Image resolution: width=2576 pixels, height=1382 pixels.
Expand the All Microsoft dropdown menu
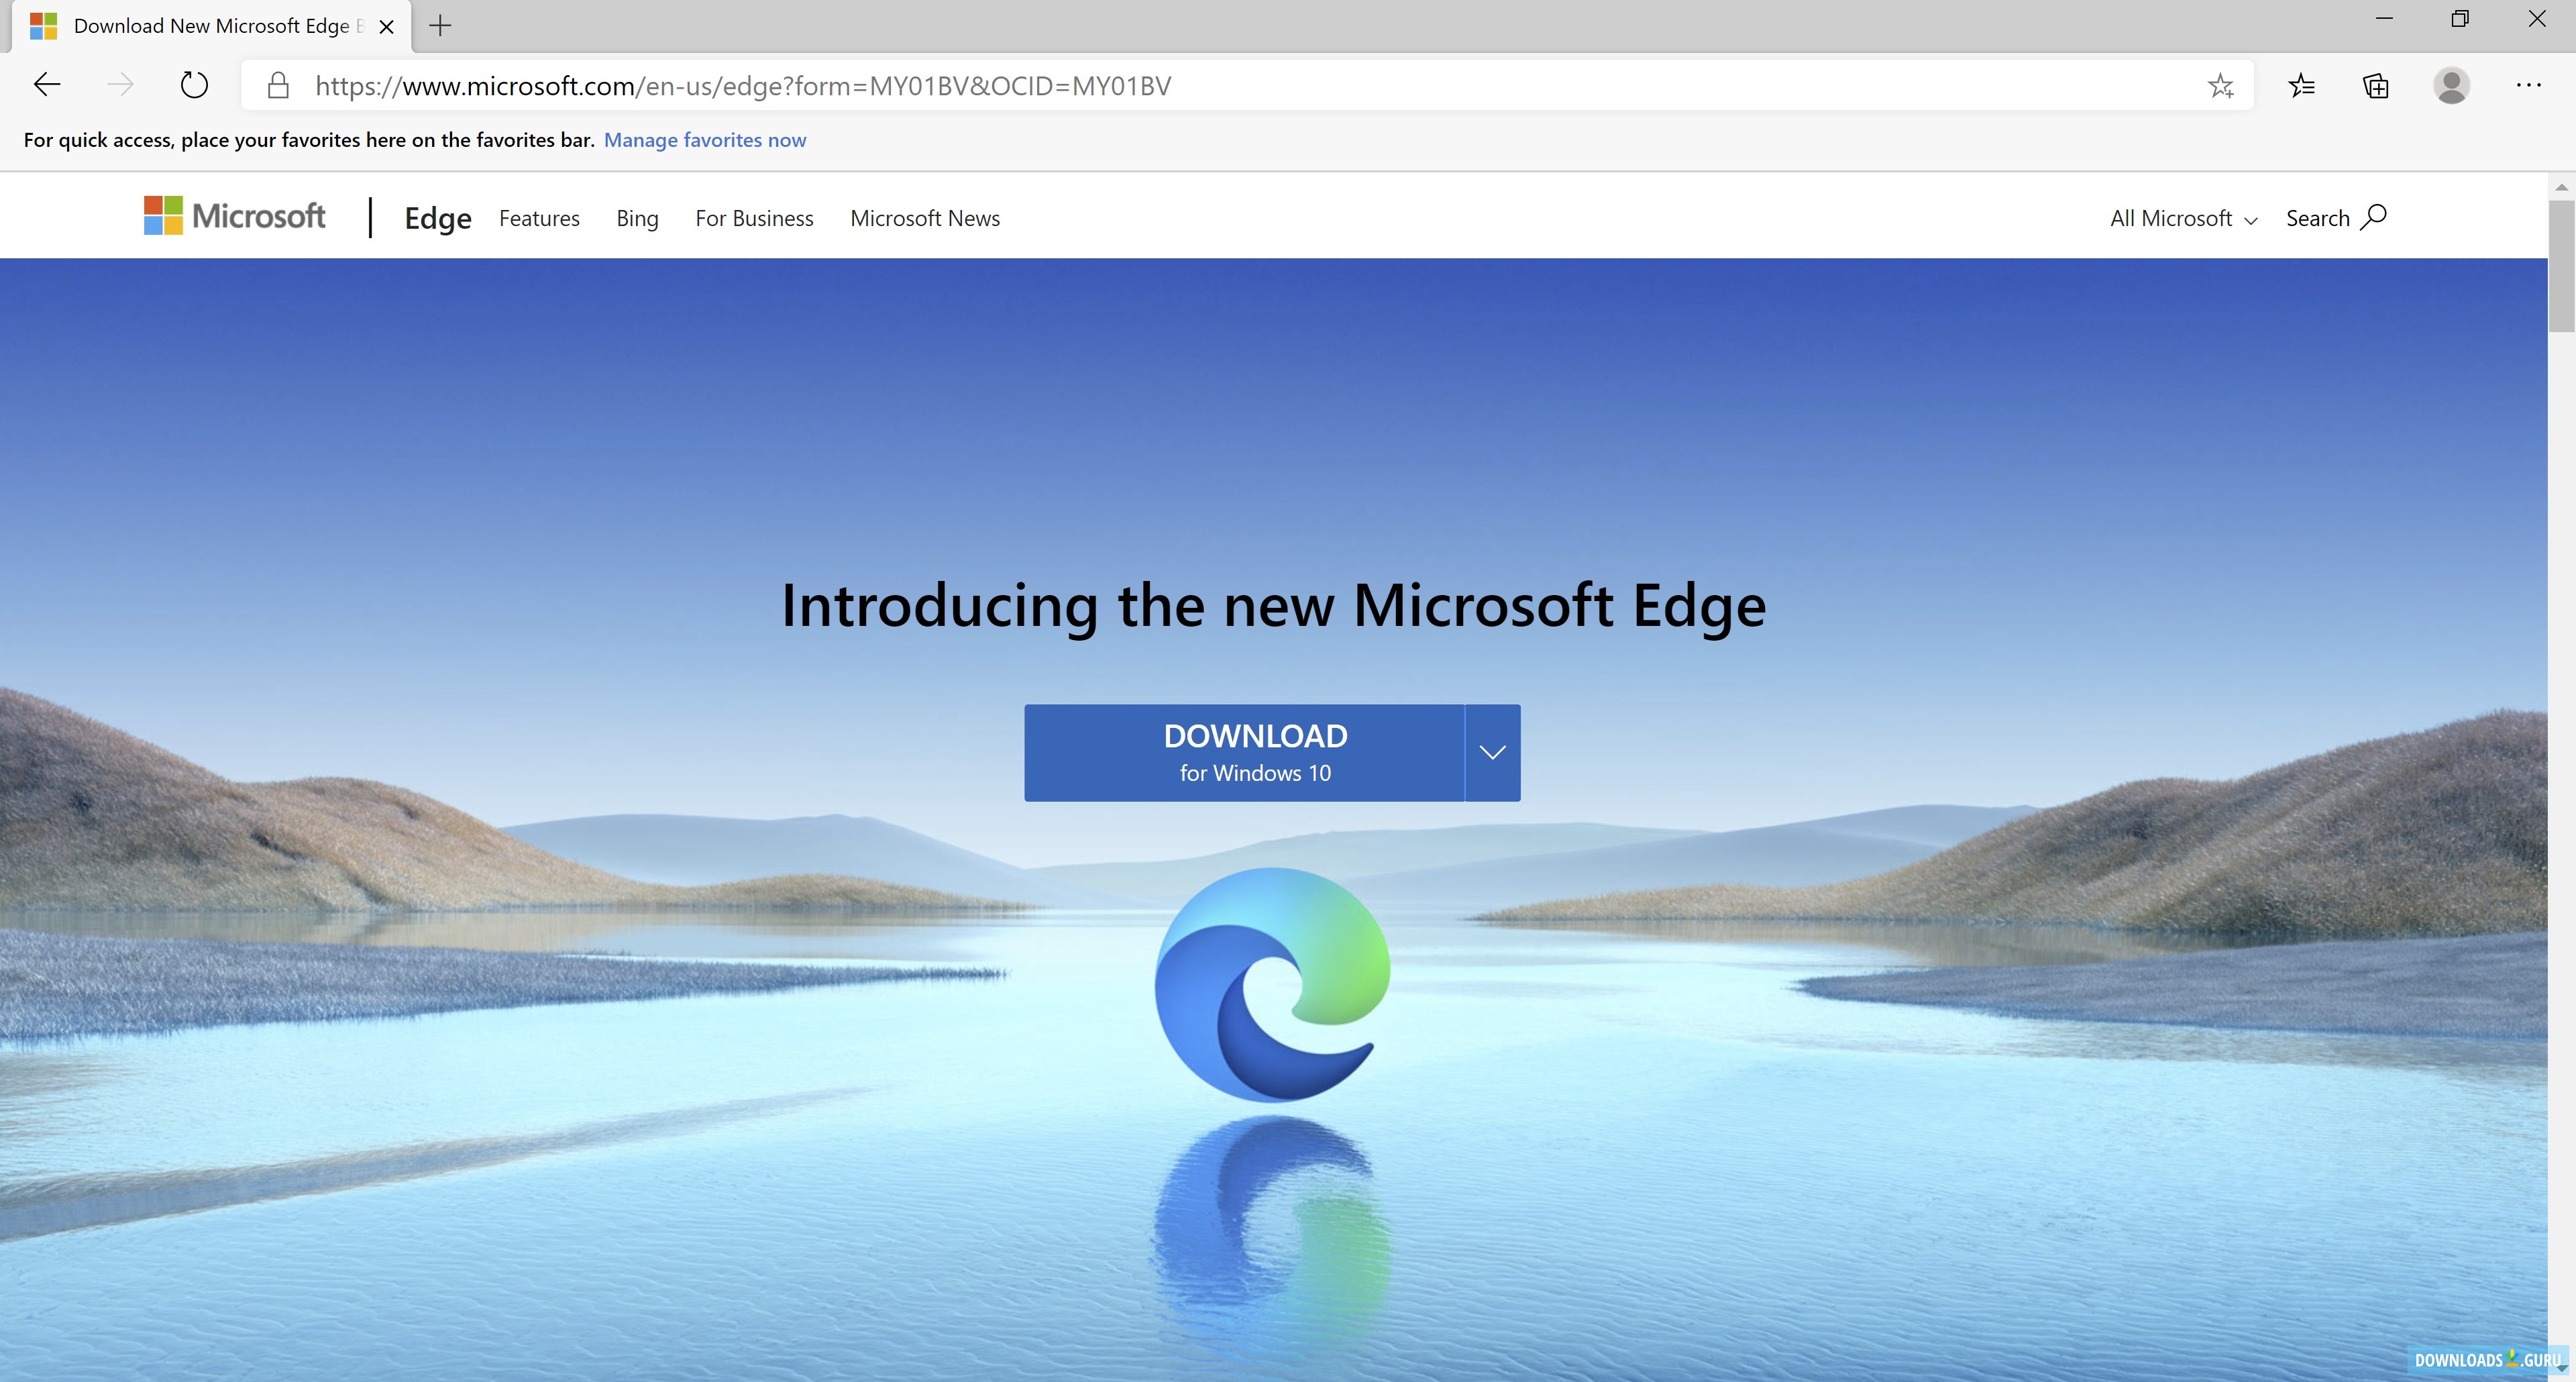pyautogui.click(x=2182, y=218)
